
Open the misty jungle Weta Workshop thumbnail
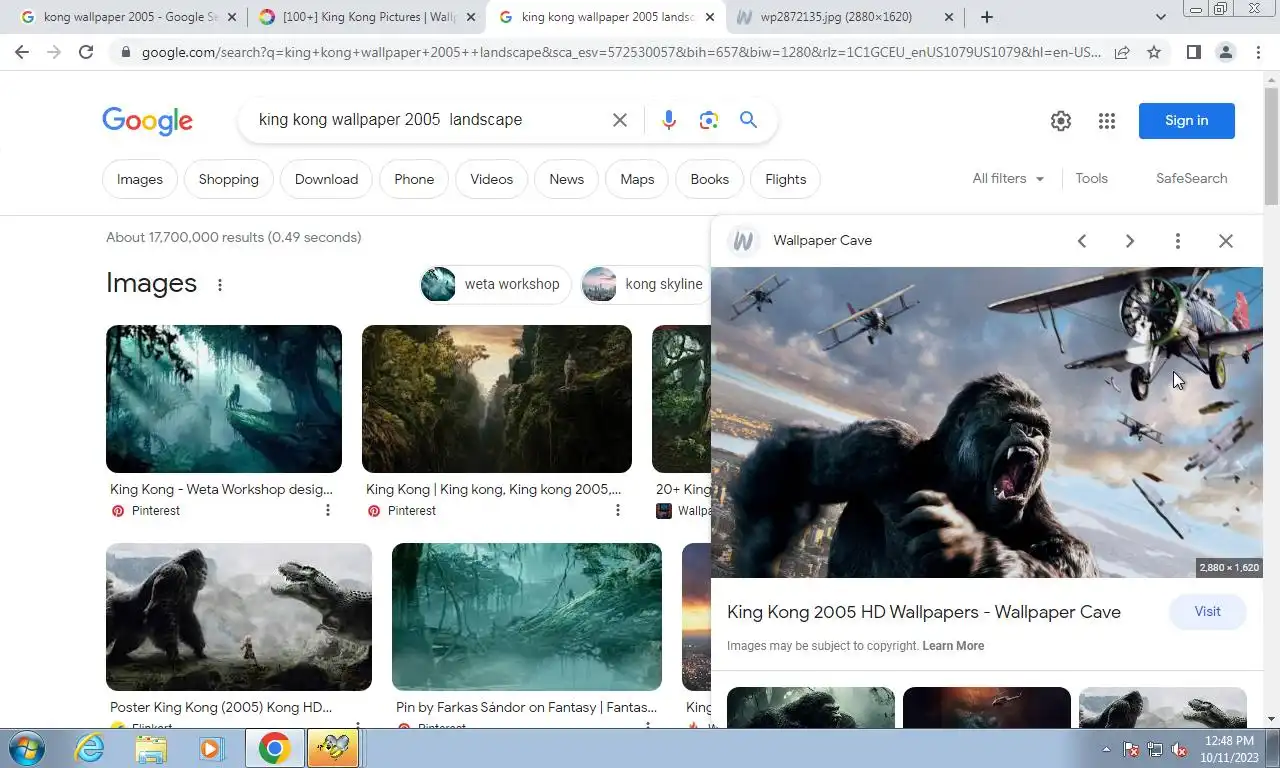click(x=224, y=399)
